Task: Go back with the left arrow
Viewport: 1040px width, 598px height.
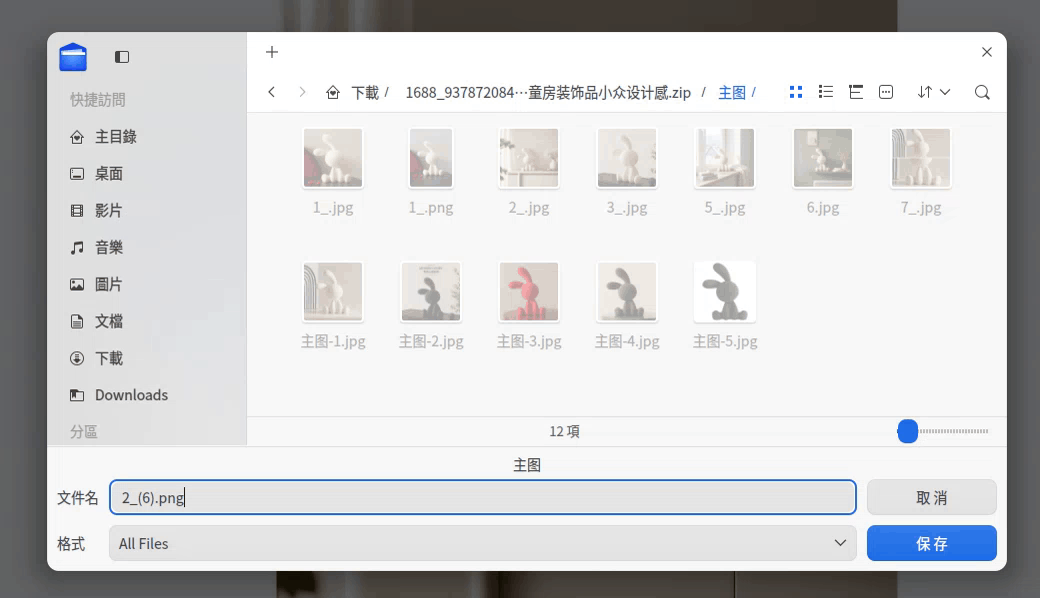Action: coord(271,92)
